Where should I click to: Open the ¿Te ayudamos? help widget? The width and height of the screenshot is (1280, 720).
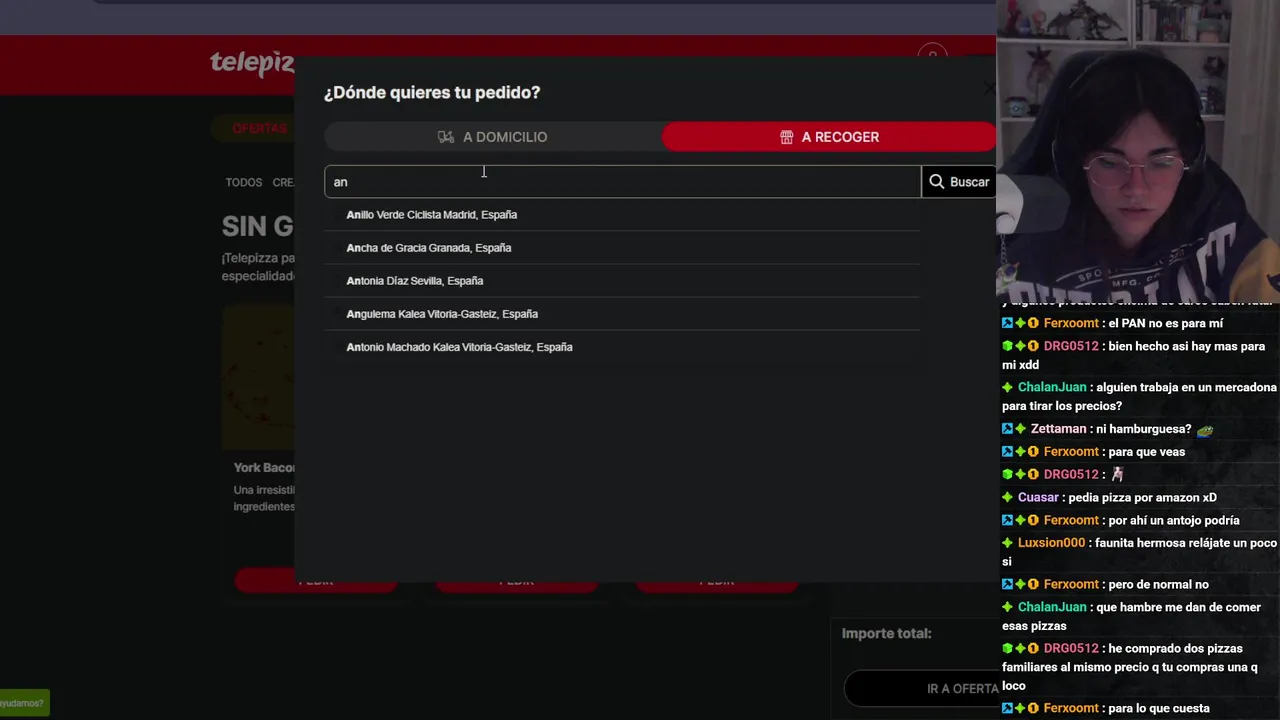(23, 704)
